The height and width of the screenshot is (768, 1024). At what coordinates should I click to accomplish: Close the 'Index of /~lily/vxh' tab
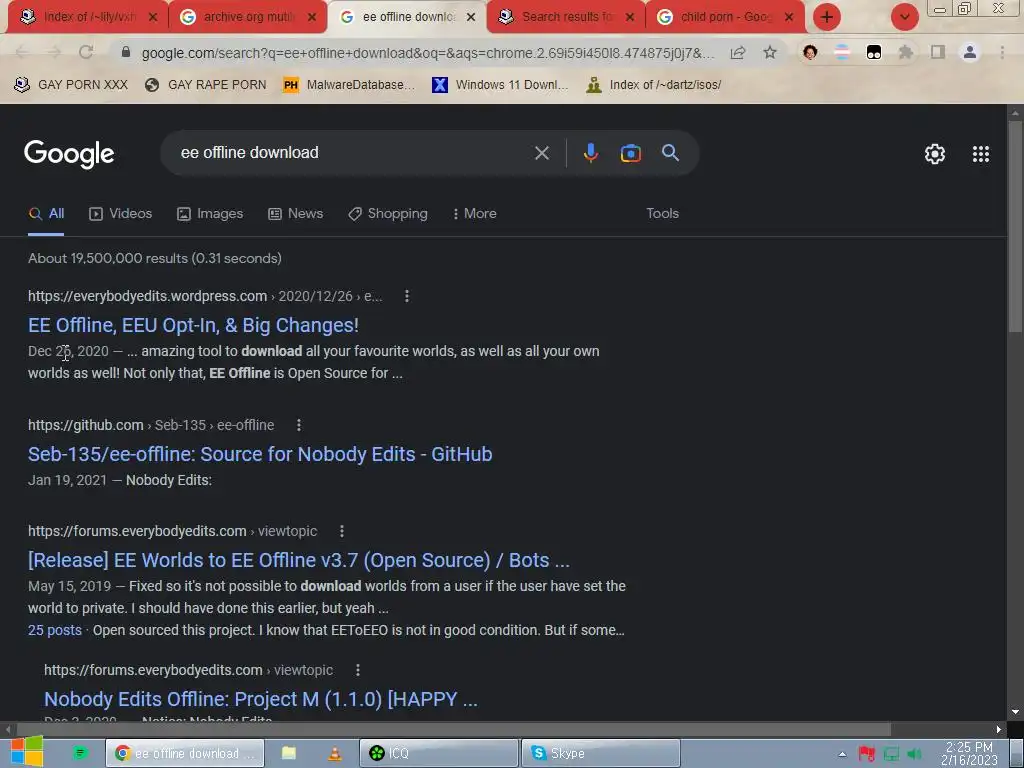[153, 17]
